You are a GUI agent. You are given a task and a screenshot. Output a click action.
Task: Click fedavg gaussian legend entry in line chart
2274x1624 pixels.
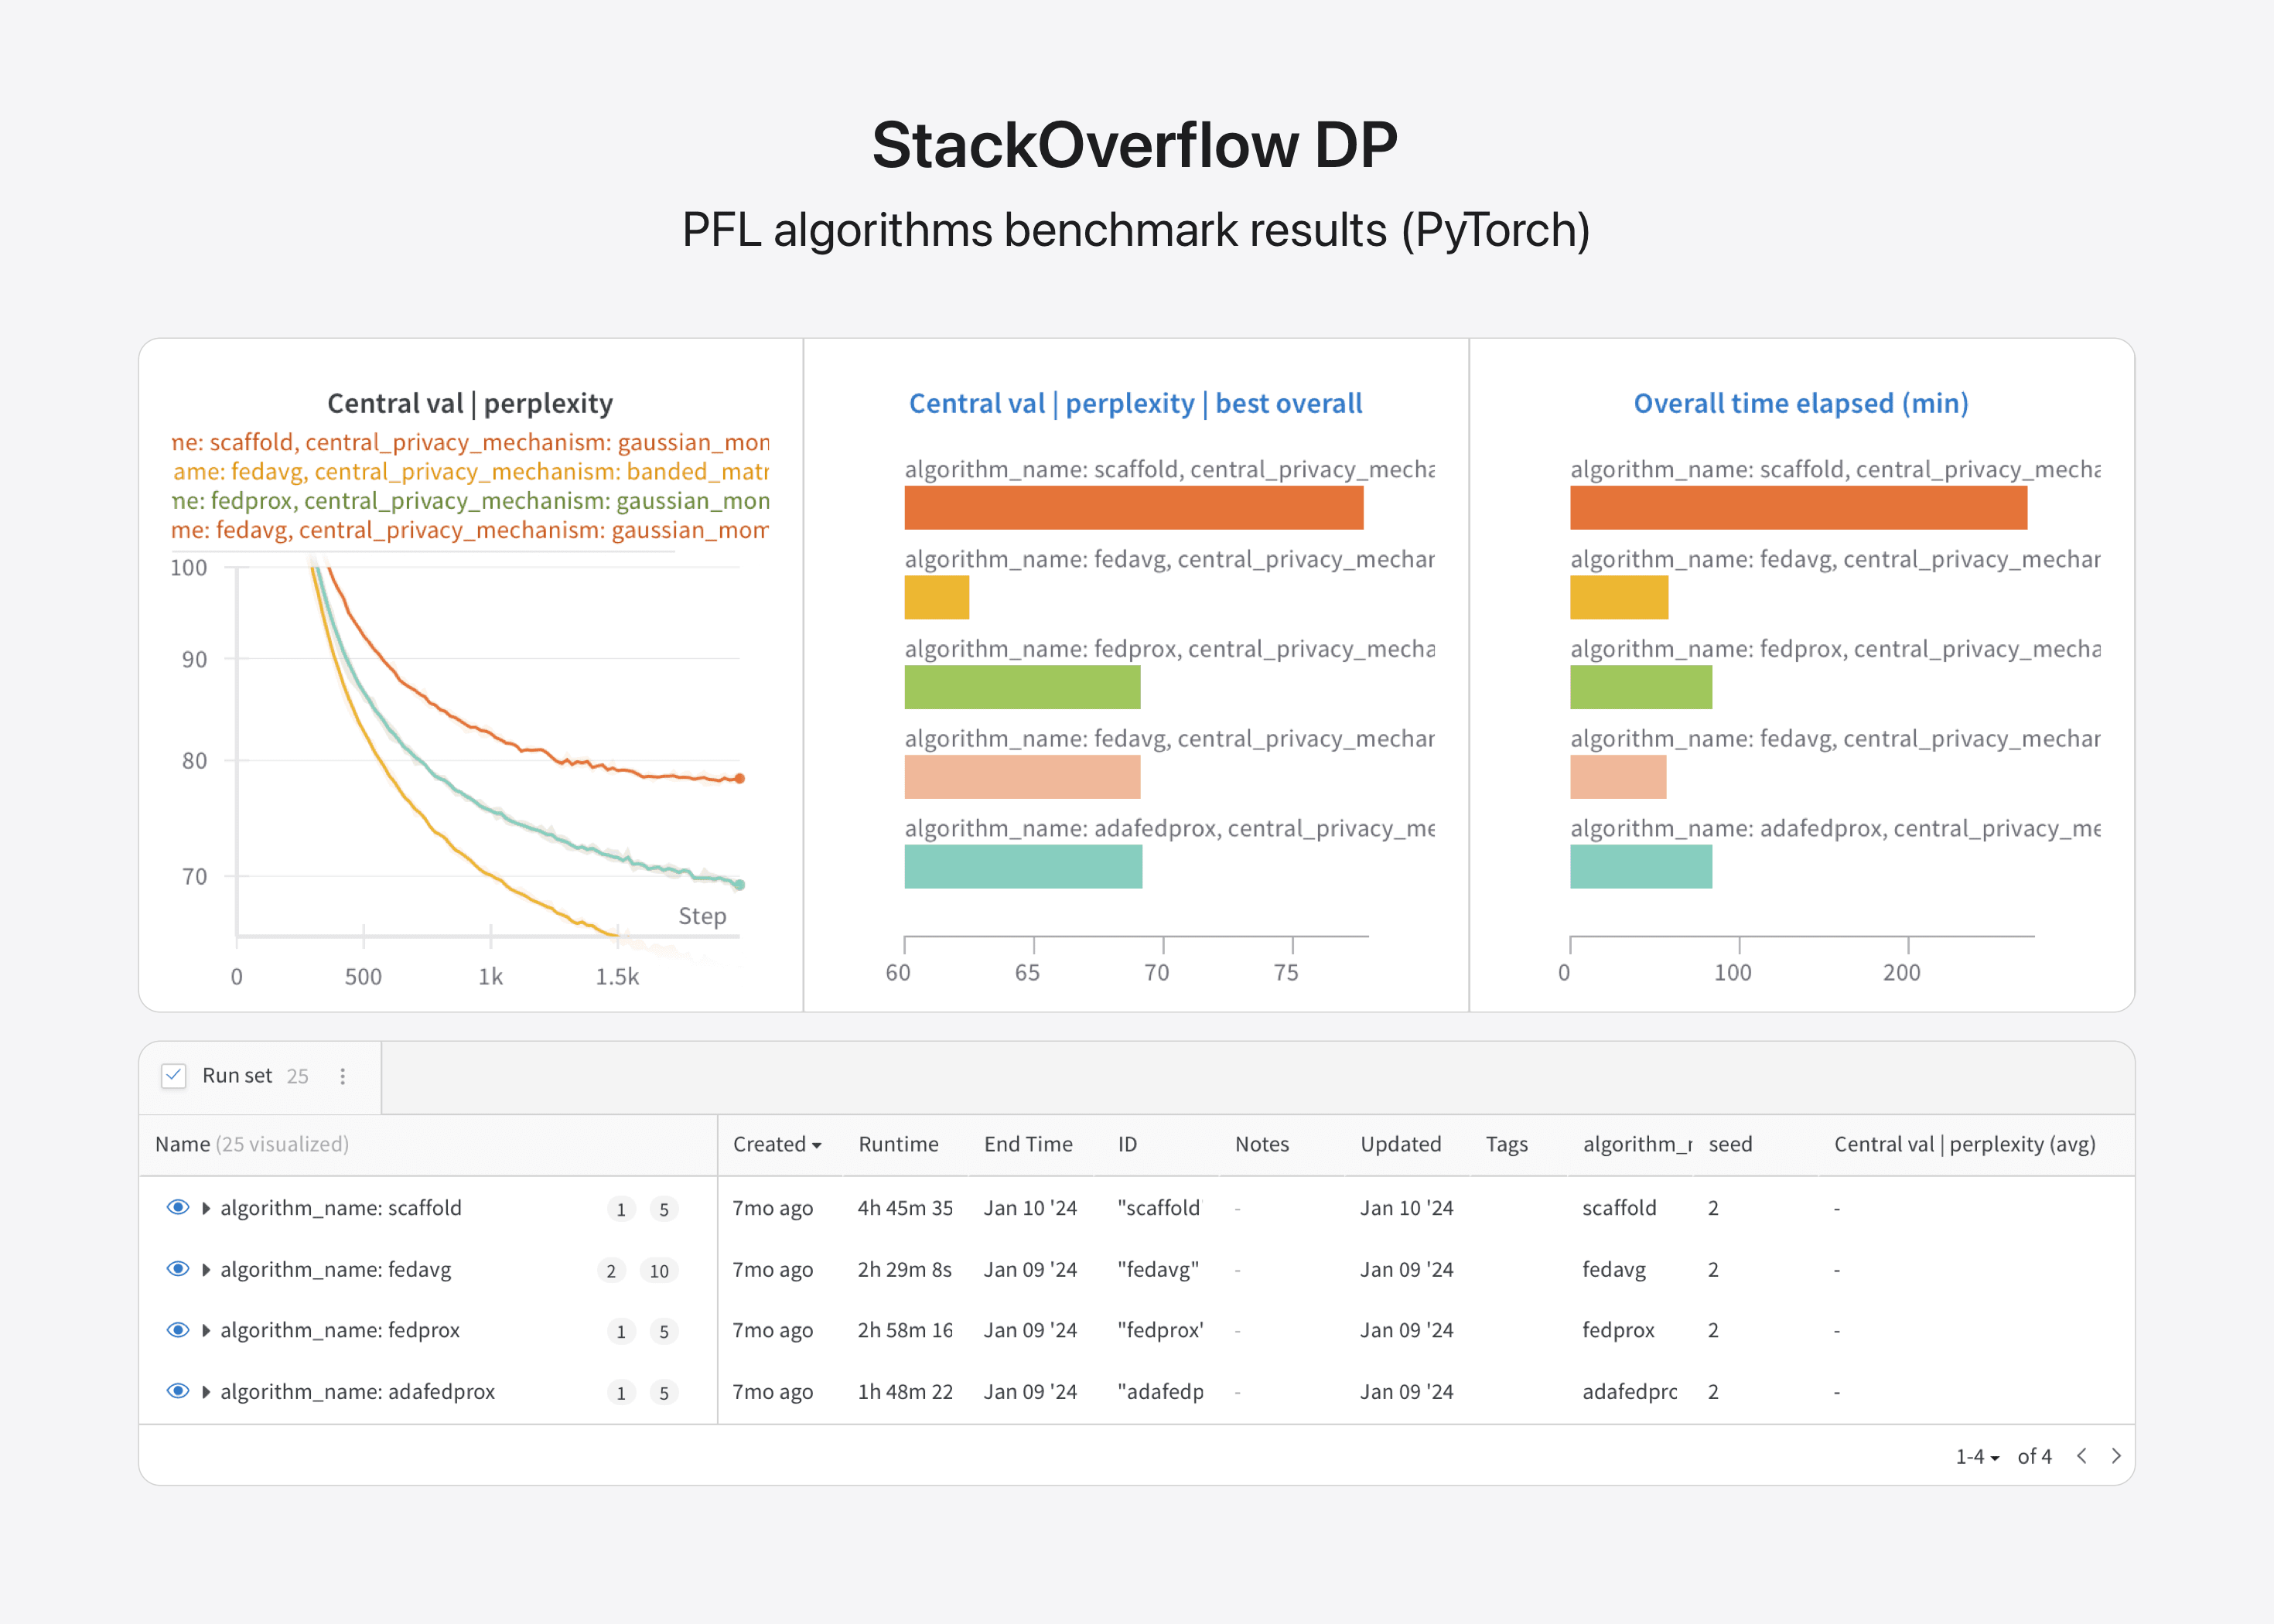[x=470, y=530]
